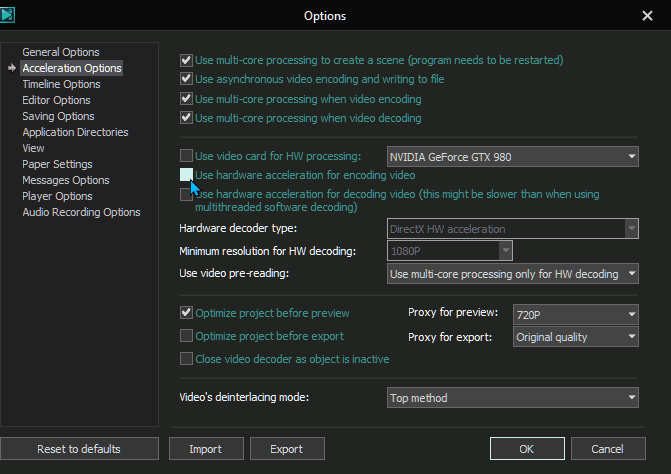Click the Export button
671x474 pixels.
coord(287,449)
